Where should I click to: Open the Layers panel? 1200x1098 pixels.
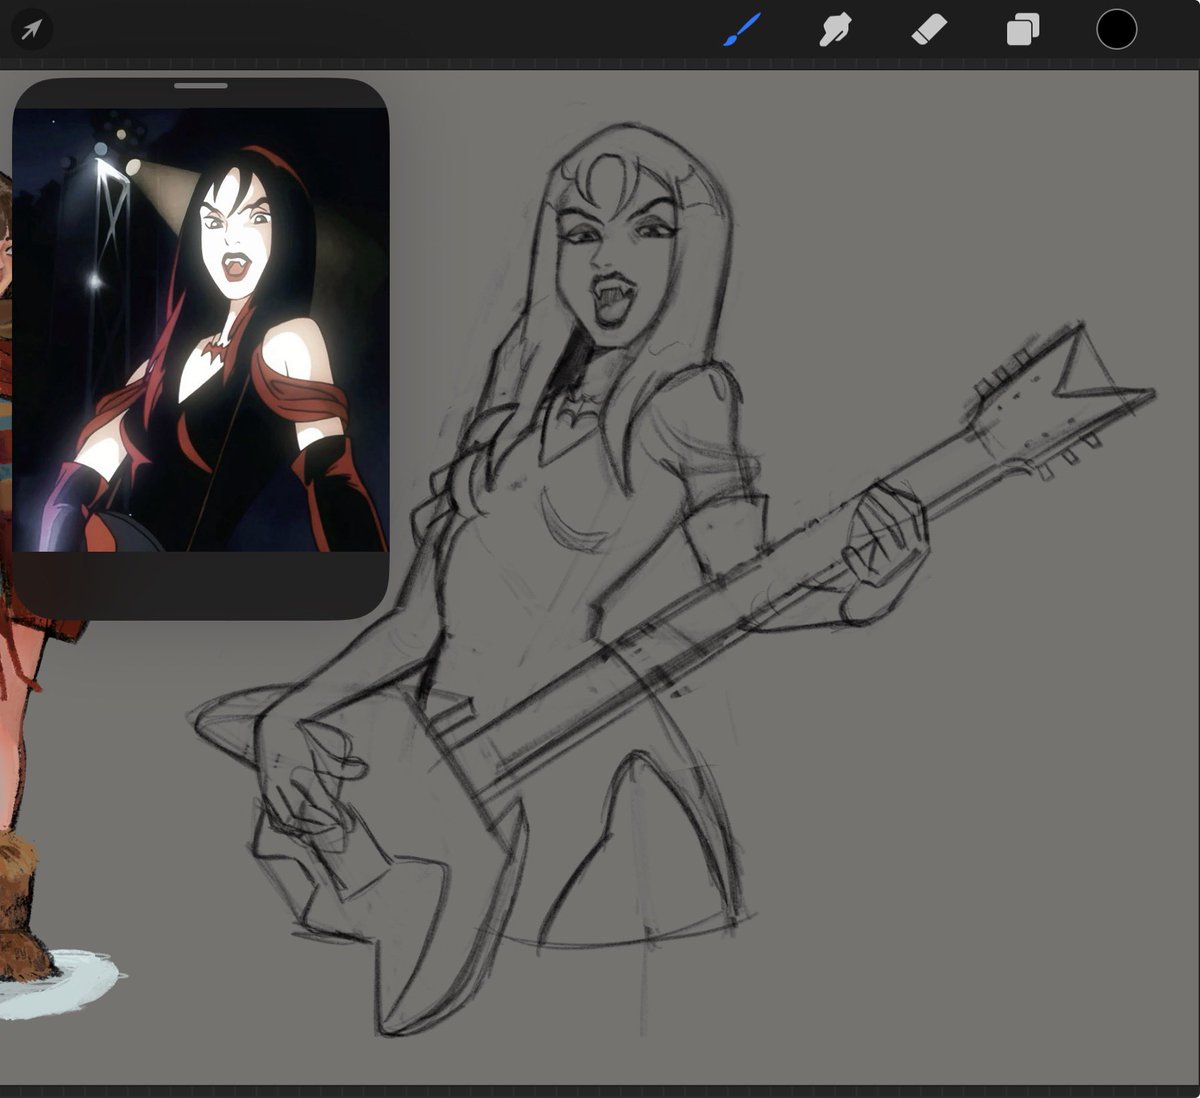pyautogui.click(x=1022, y=30)
